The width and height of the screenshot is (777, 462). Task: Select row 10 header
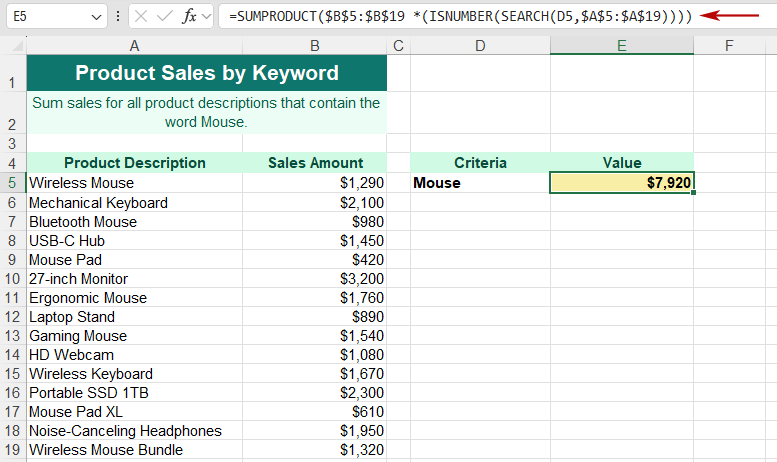coord(12,279)
